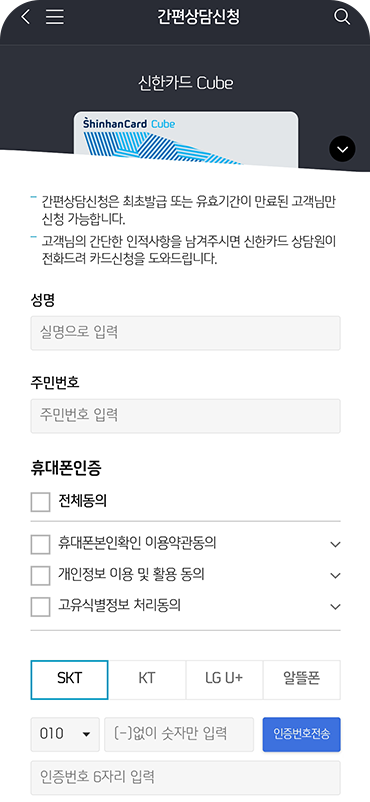Viewport: 370px width, 802px height.
Task: Focus the 성명 name input field
Action: 185,333
